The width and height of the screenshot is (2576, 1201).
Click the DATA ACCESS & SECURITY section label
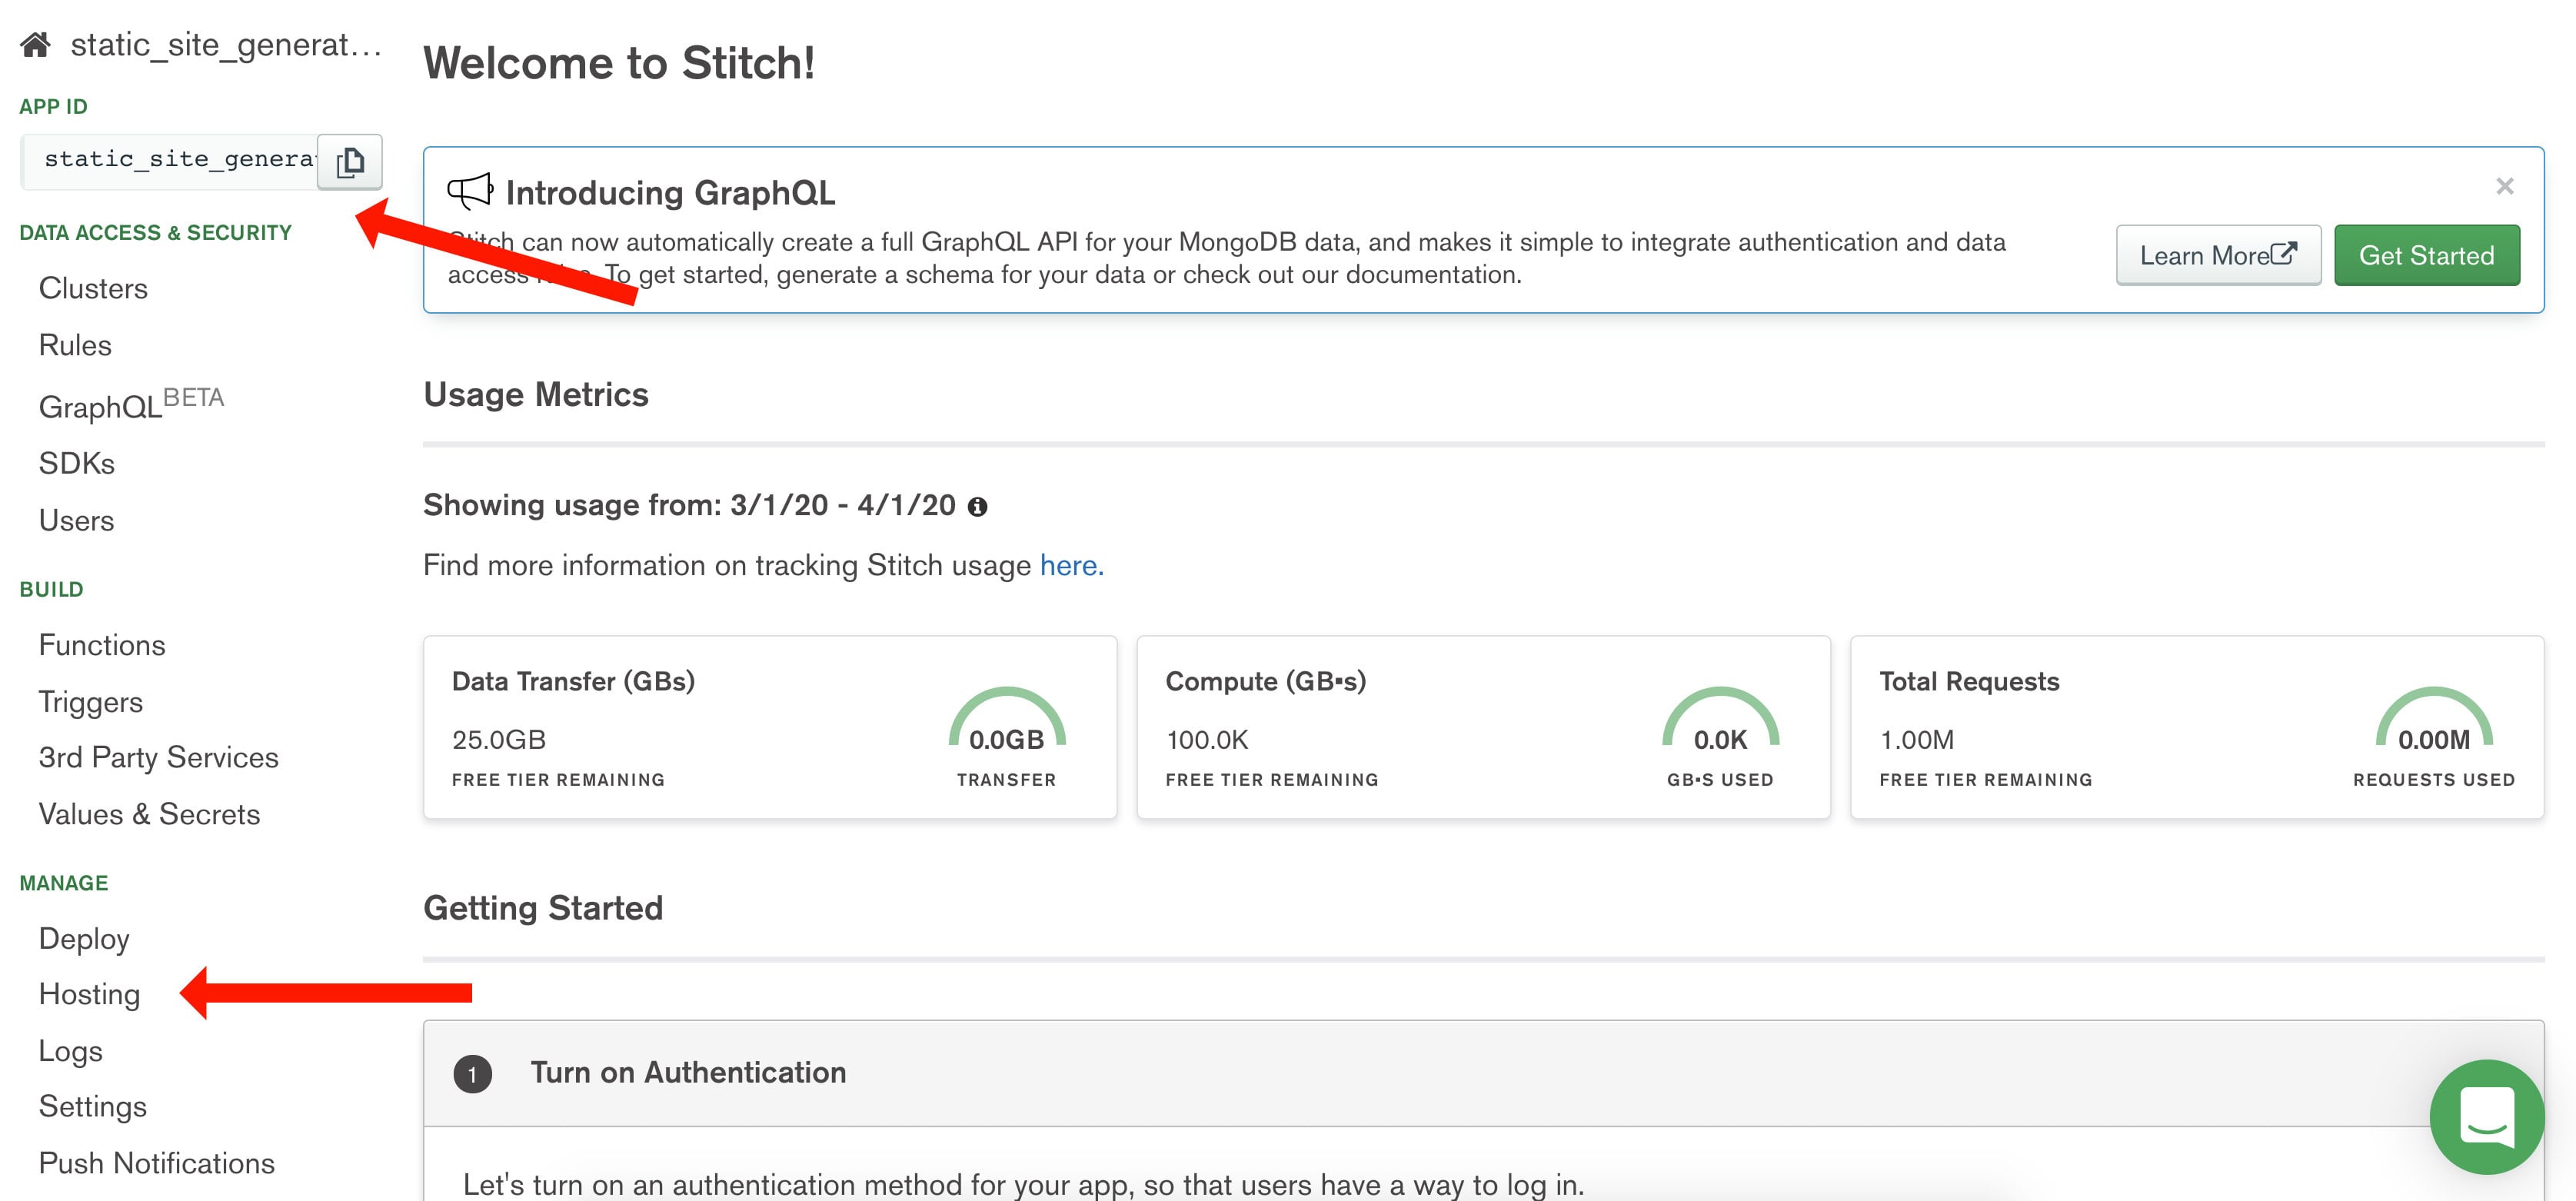tap(156, 232)
